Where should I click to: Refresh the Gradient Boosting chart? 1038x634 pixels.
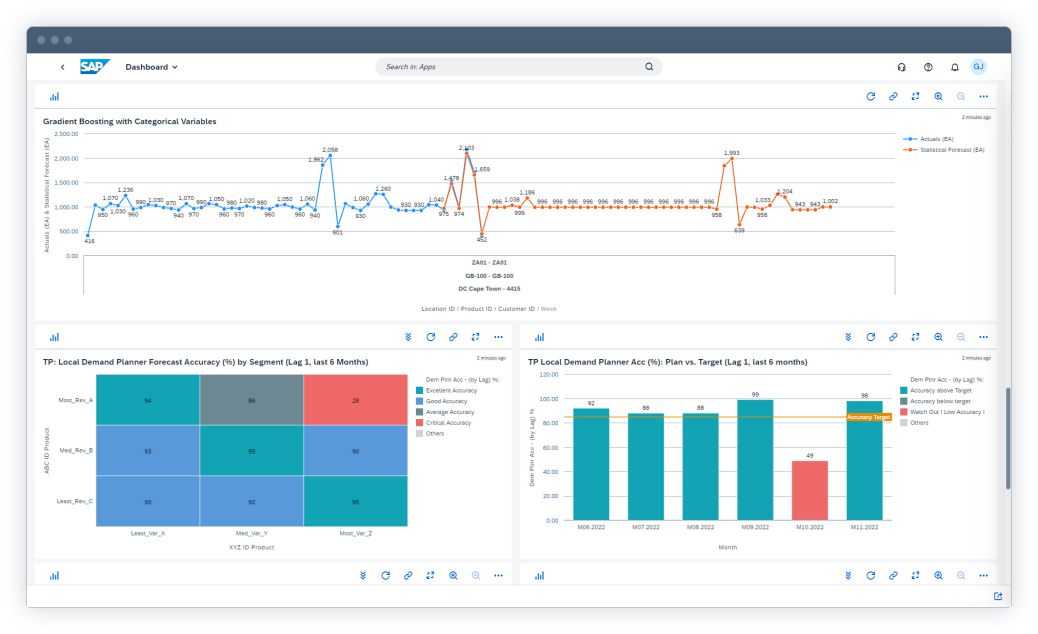pyautogui.click(x=870, y=97)
